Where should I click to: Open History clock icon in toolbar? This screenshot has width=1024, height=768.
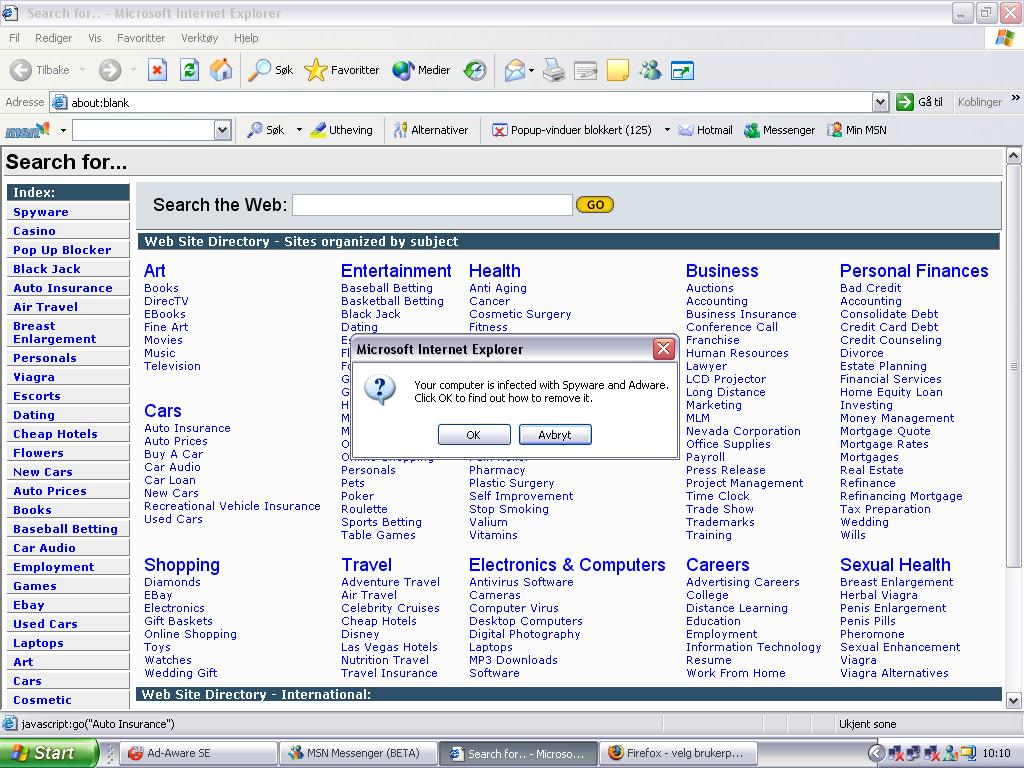pyautogui.click(x=475, y=70)
